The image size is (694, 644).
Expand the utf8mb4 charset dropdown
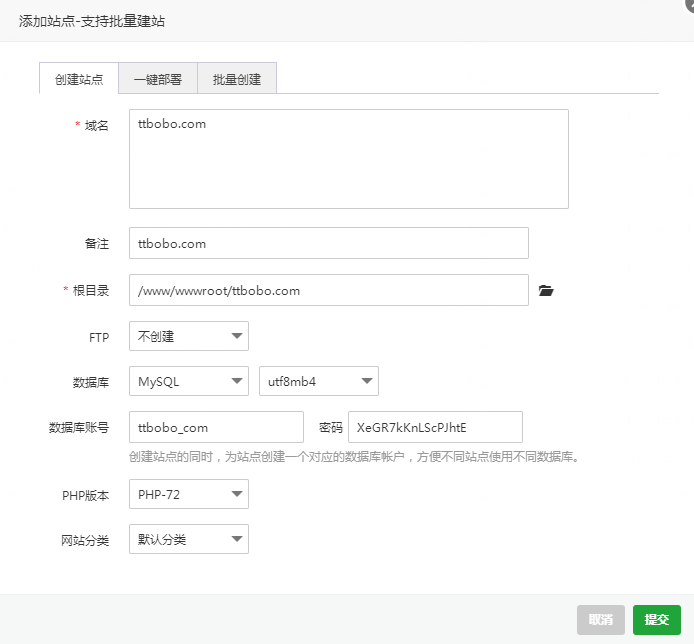click(x=318, y=381)
